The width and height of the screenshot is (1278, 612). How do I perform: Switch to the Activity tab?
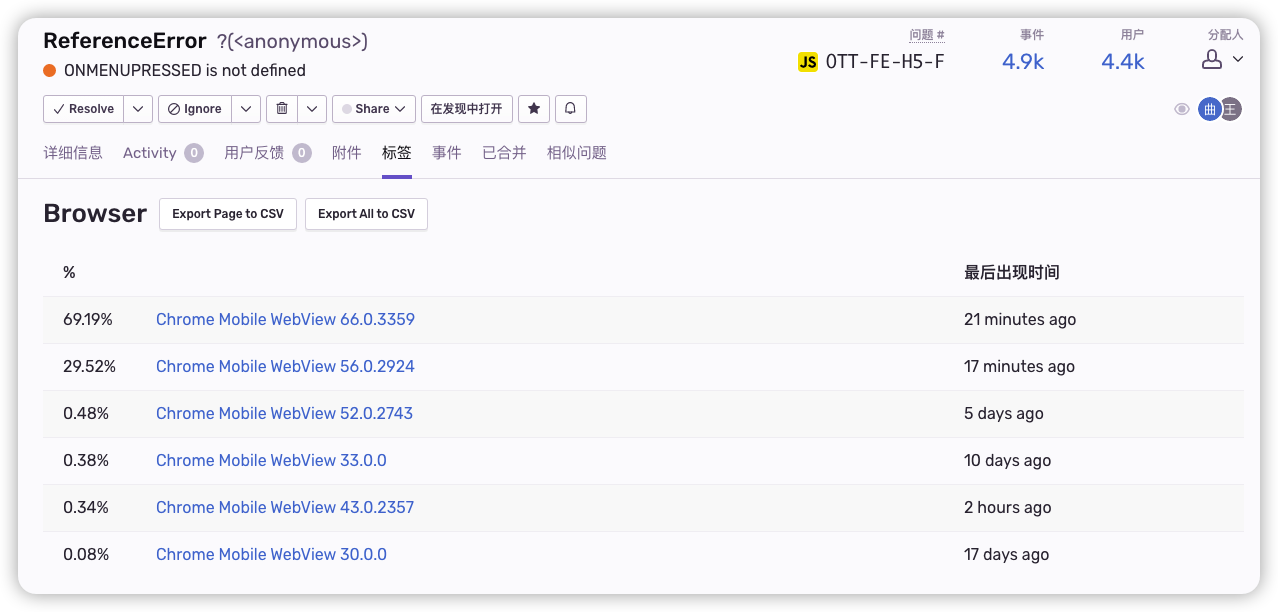151,152
